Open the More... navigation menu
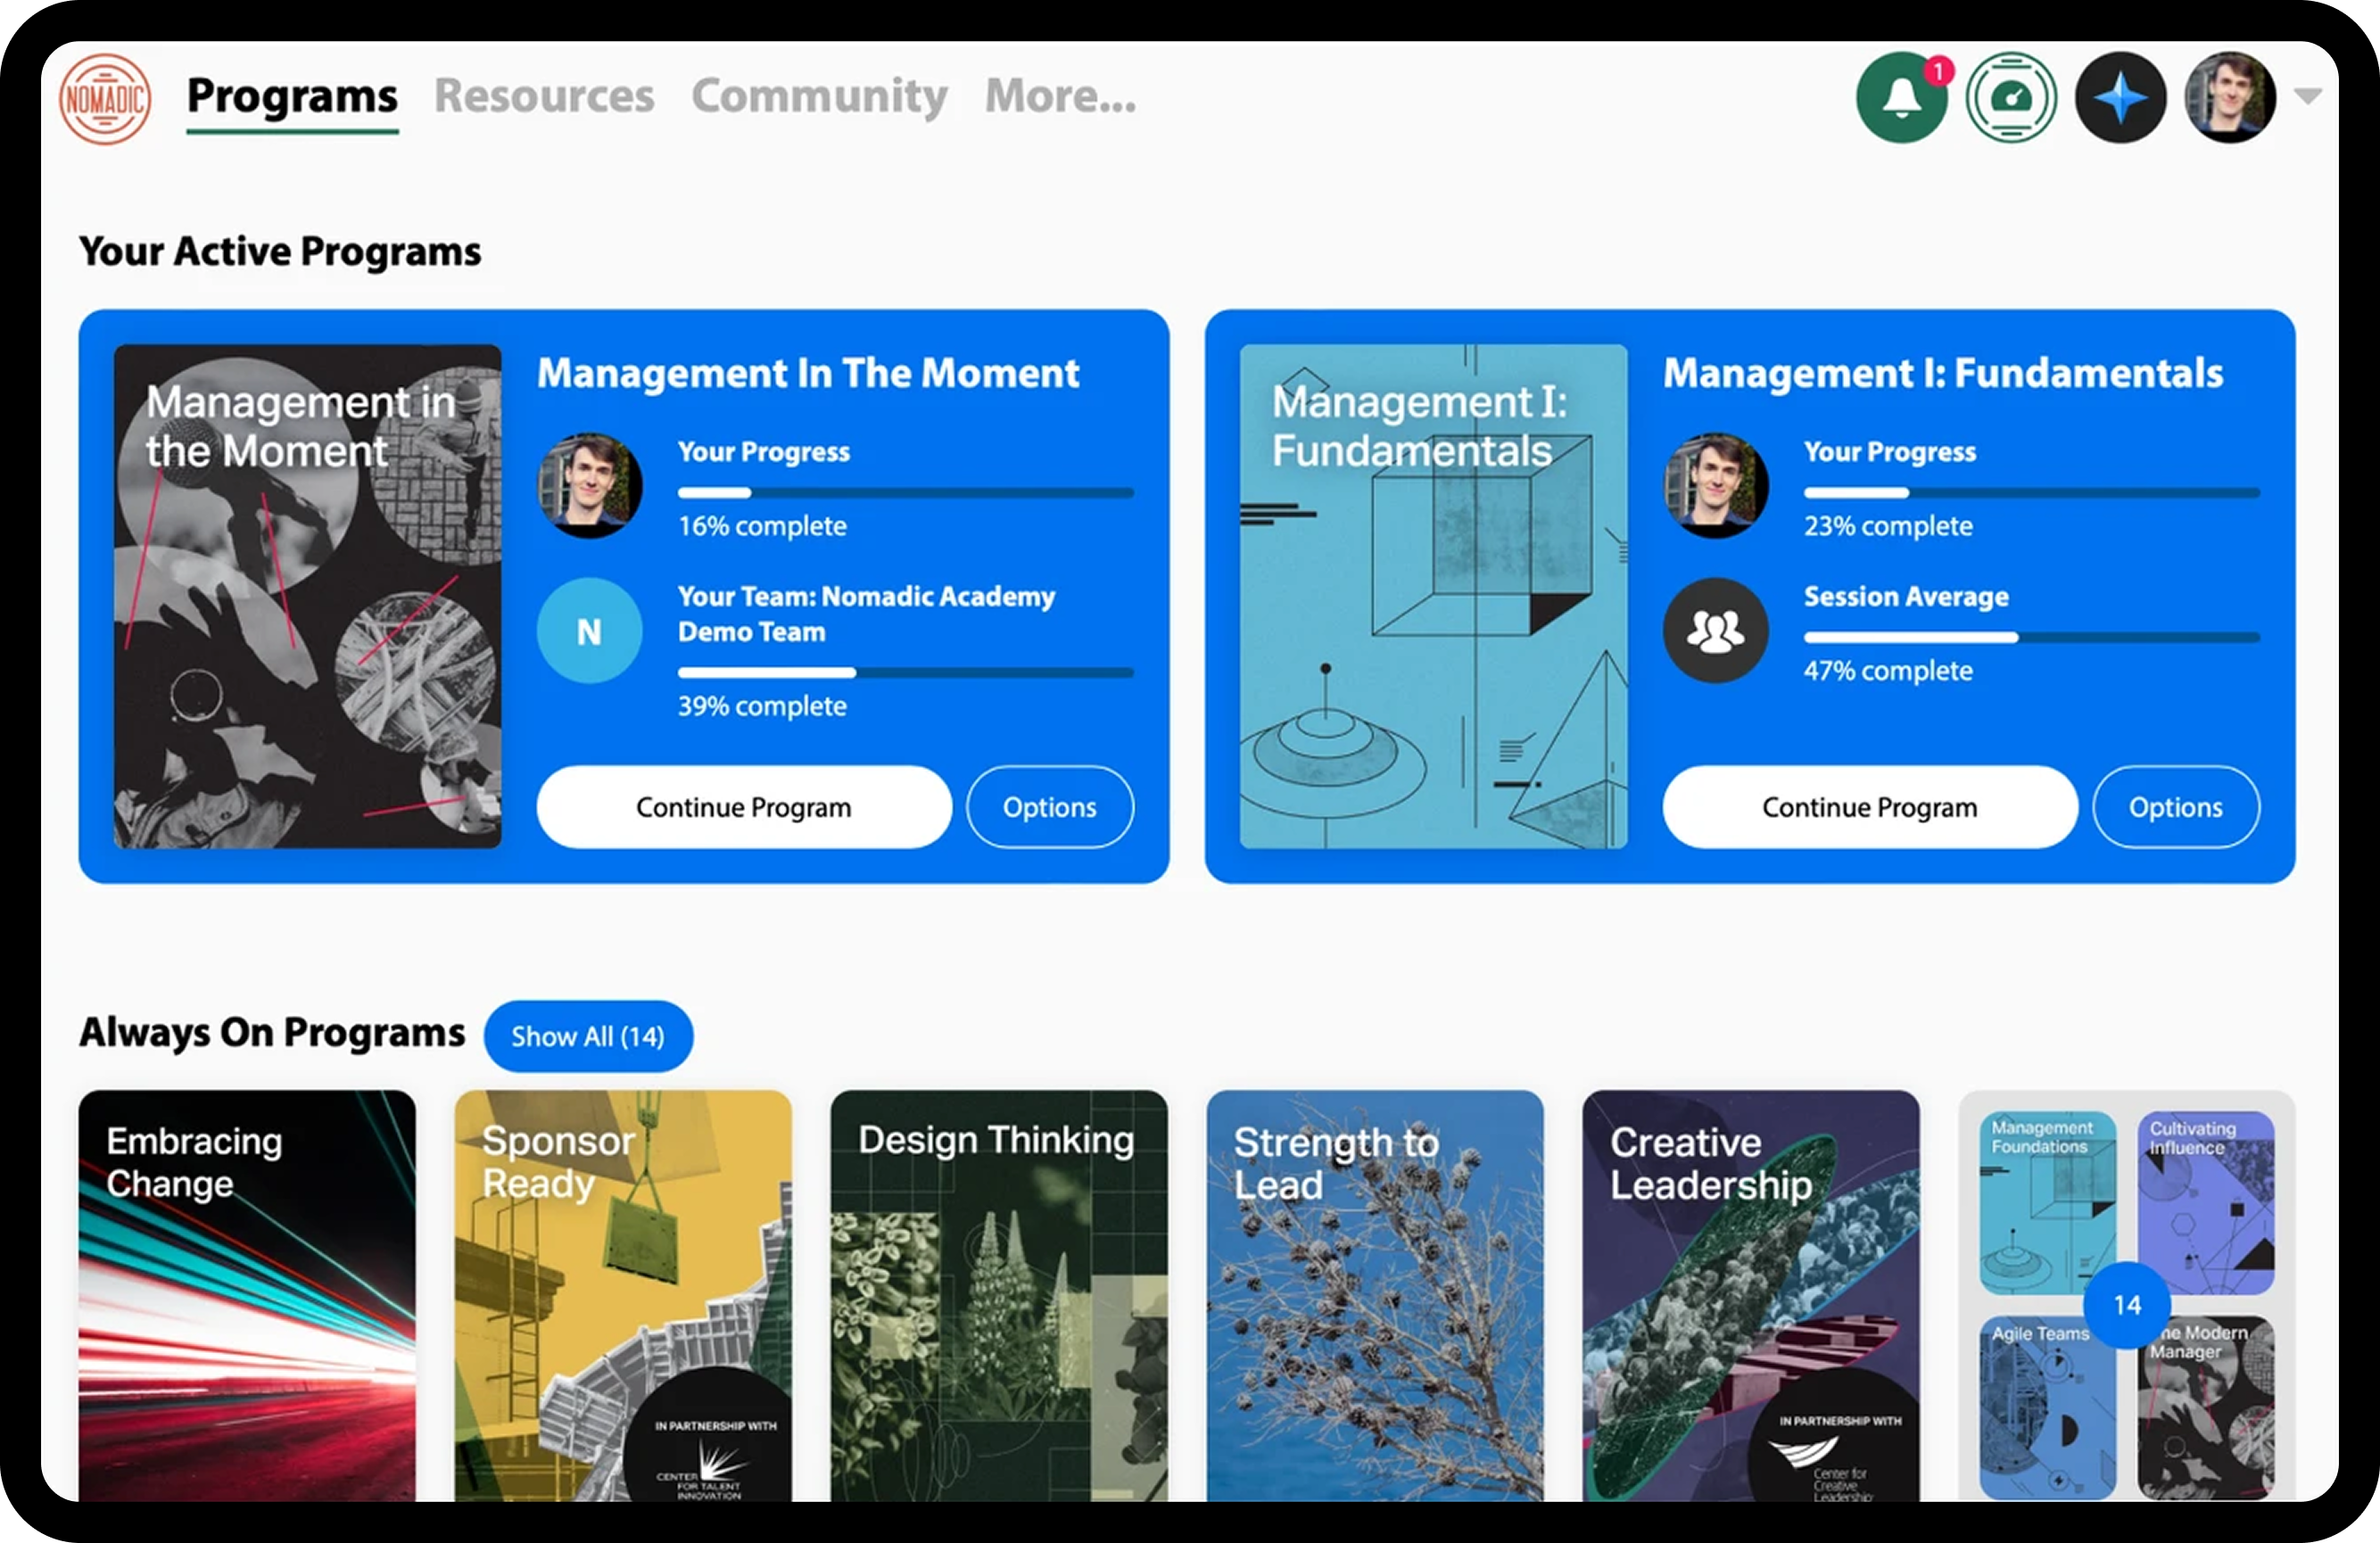This screenshot has height=1543, width=2380. [1060, 96]
